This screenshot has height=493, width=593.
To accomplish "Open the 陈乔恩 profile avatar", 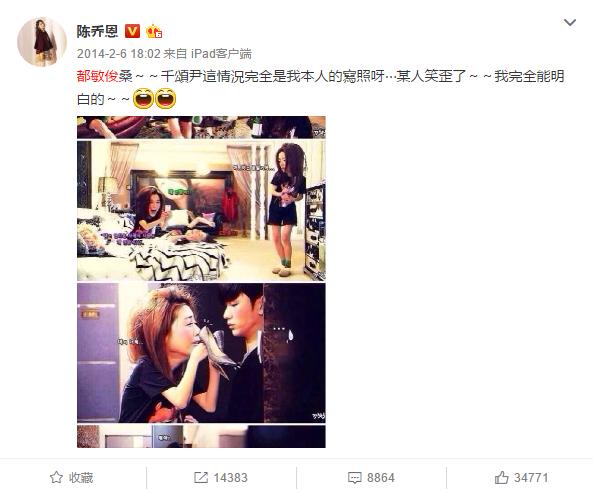I will 42,42.
